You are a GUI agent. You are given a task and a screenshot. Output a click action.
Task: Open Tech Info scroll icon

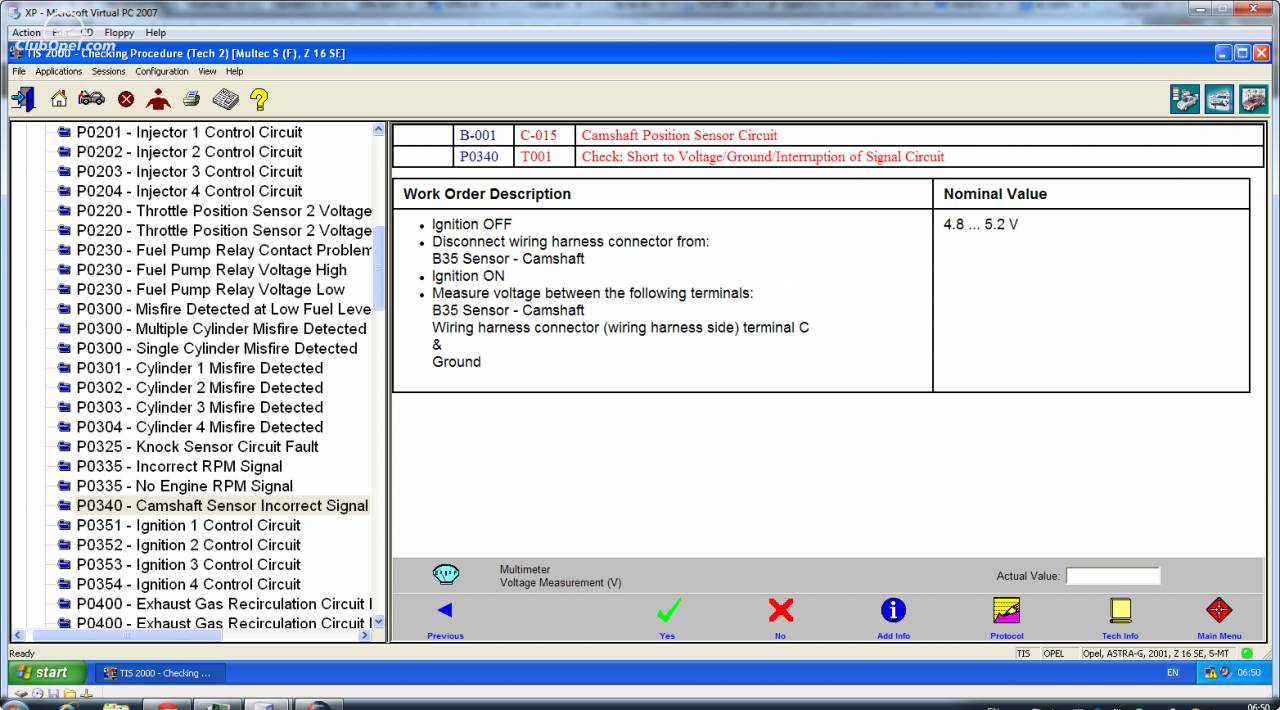coord(1120,610)
